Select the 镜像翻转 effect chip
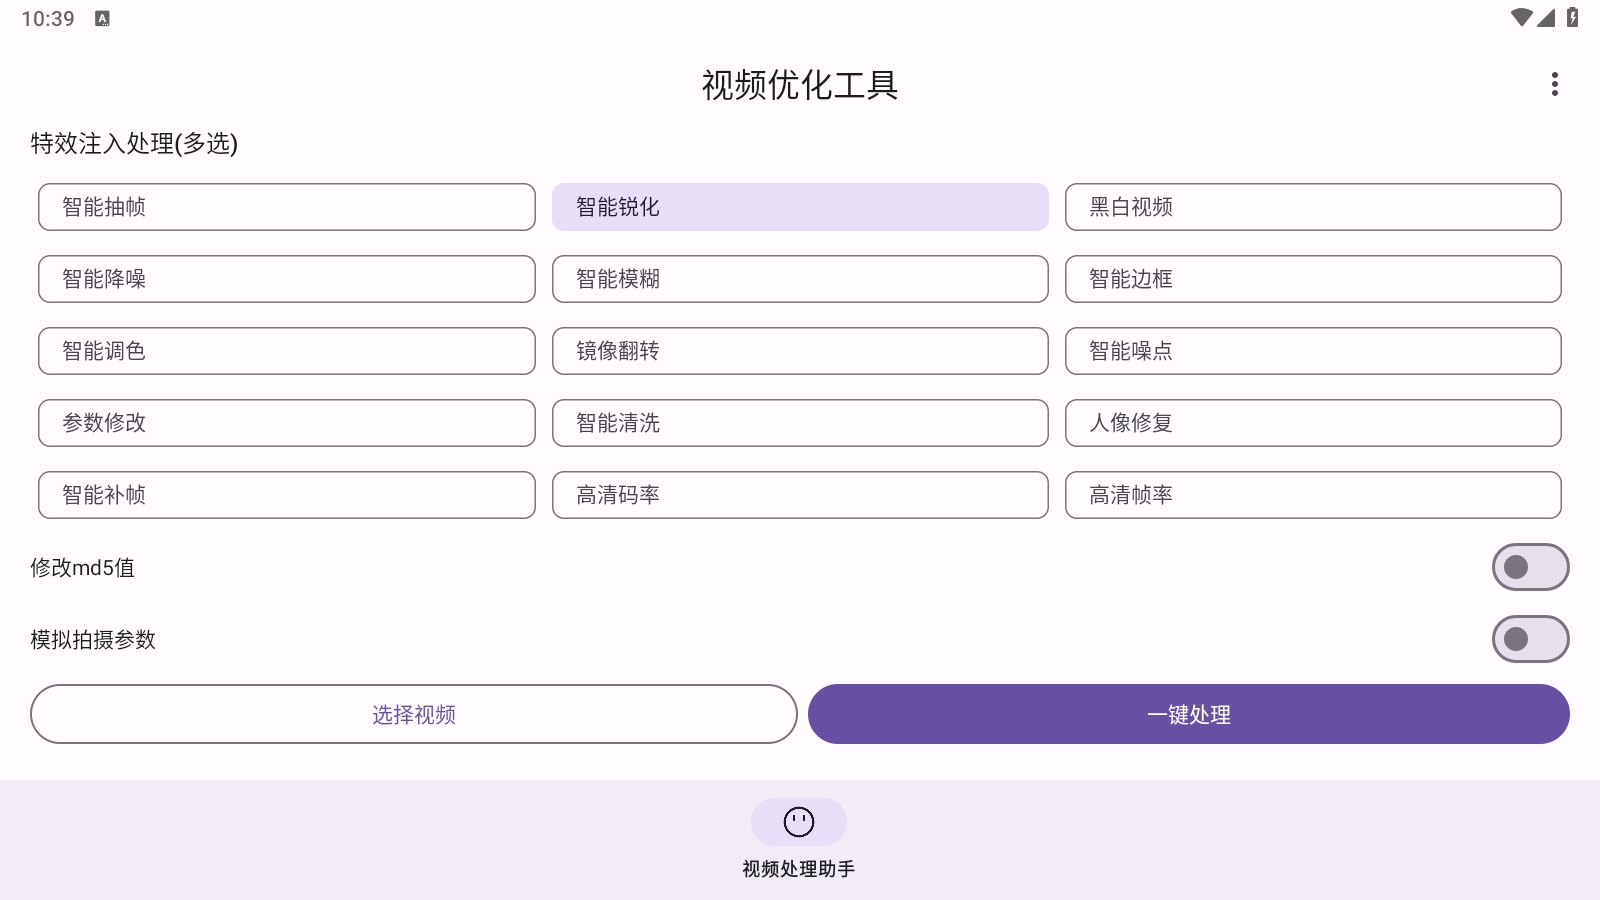This screenshot has width=1600, height=900. click(799, 351)
